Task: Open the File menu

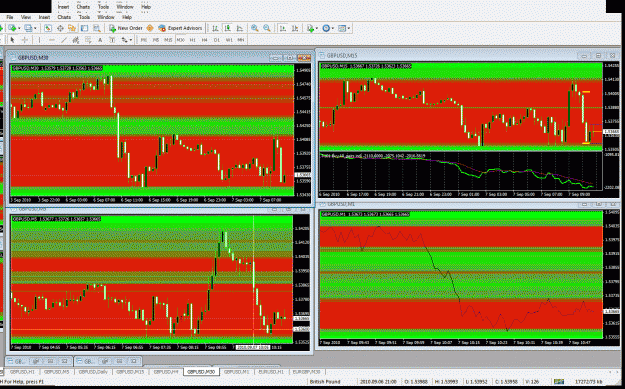Action: [x=10, y=17]
